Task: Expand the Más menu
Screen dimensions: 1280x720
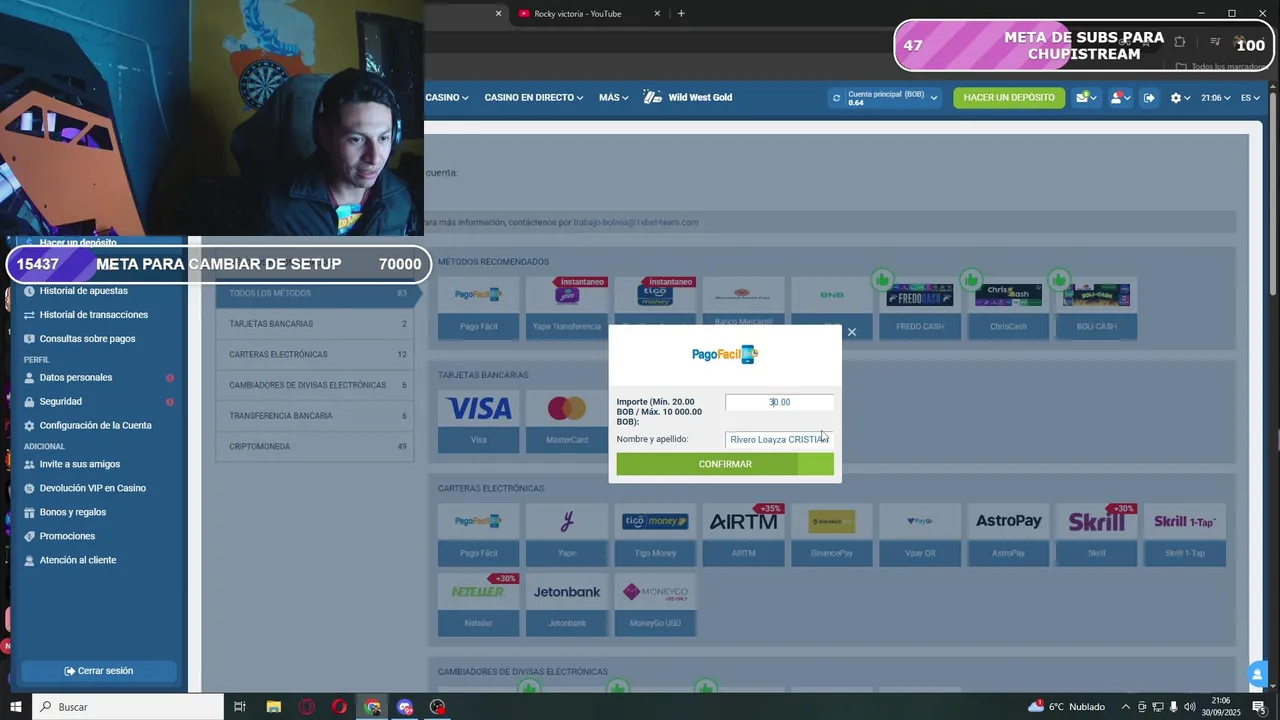Action: point(614,97)
